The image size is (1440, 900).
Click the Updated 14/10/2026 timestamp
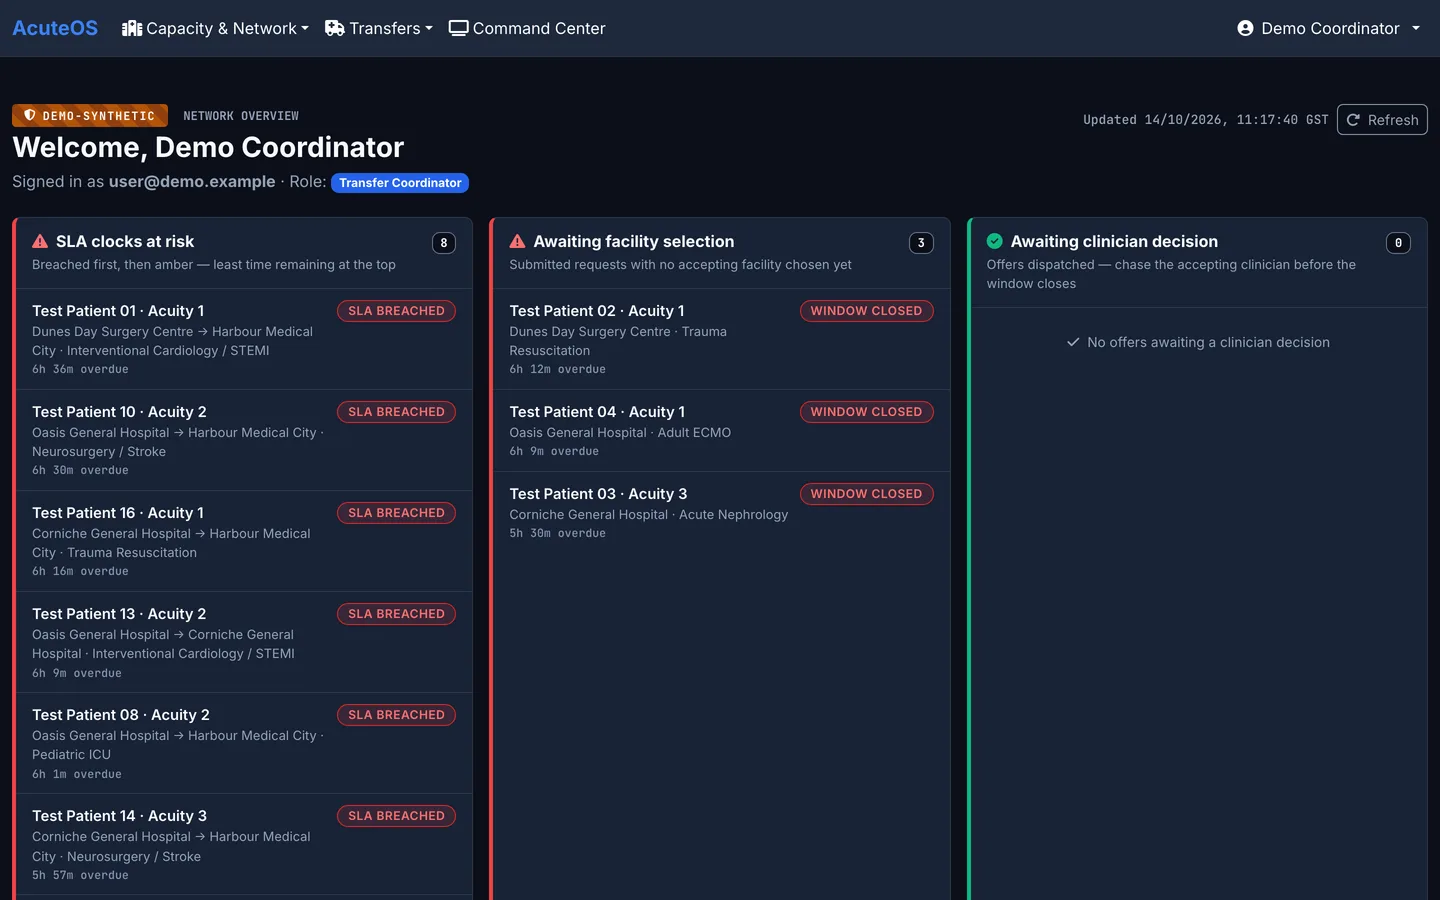tap(1205, 120)
